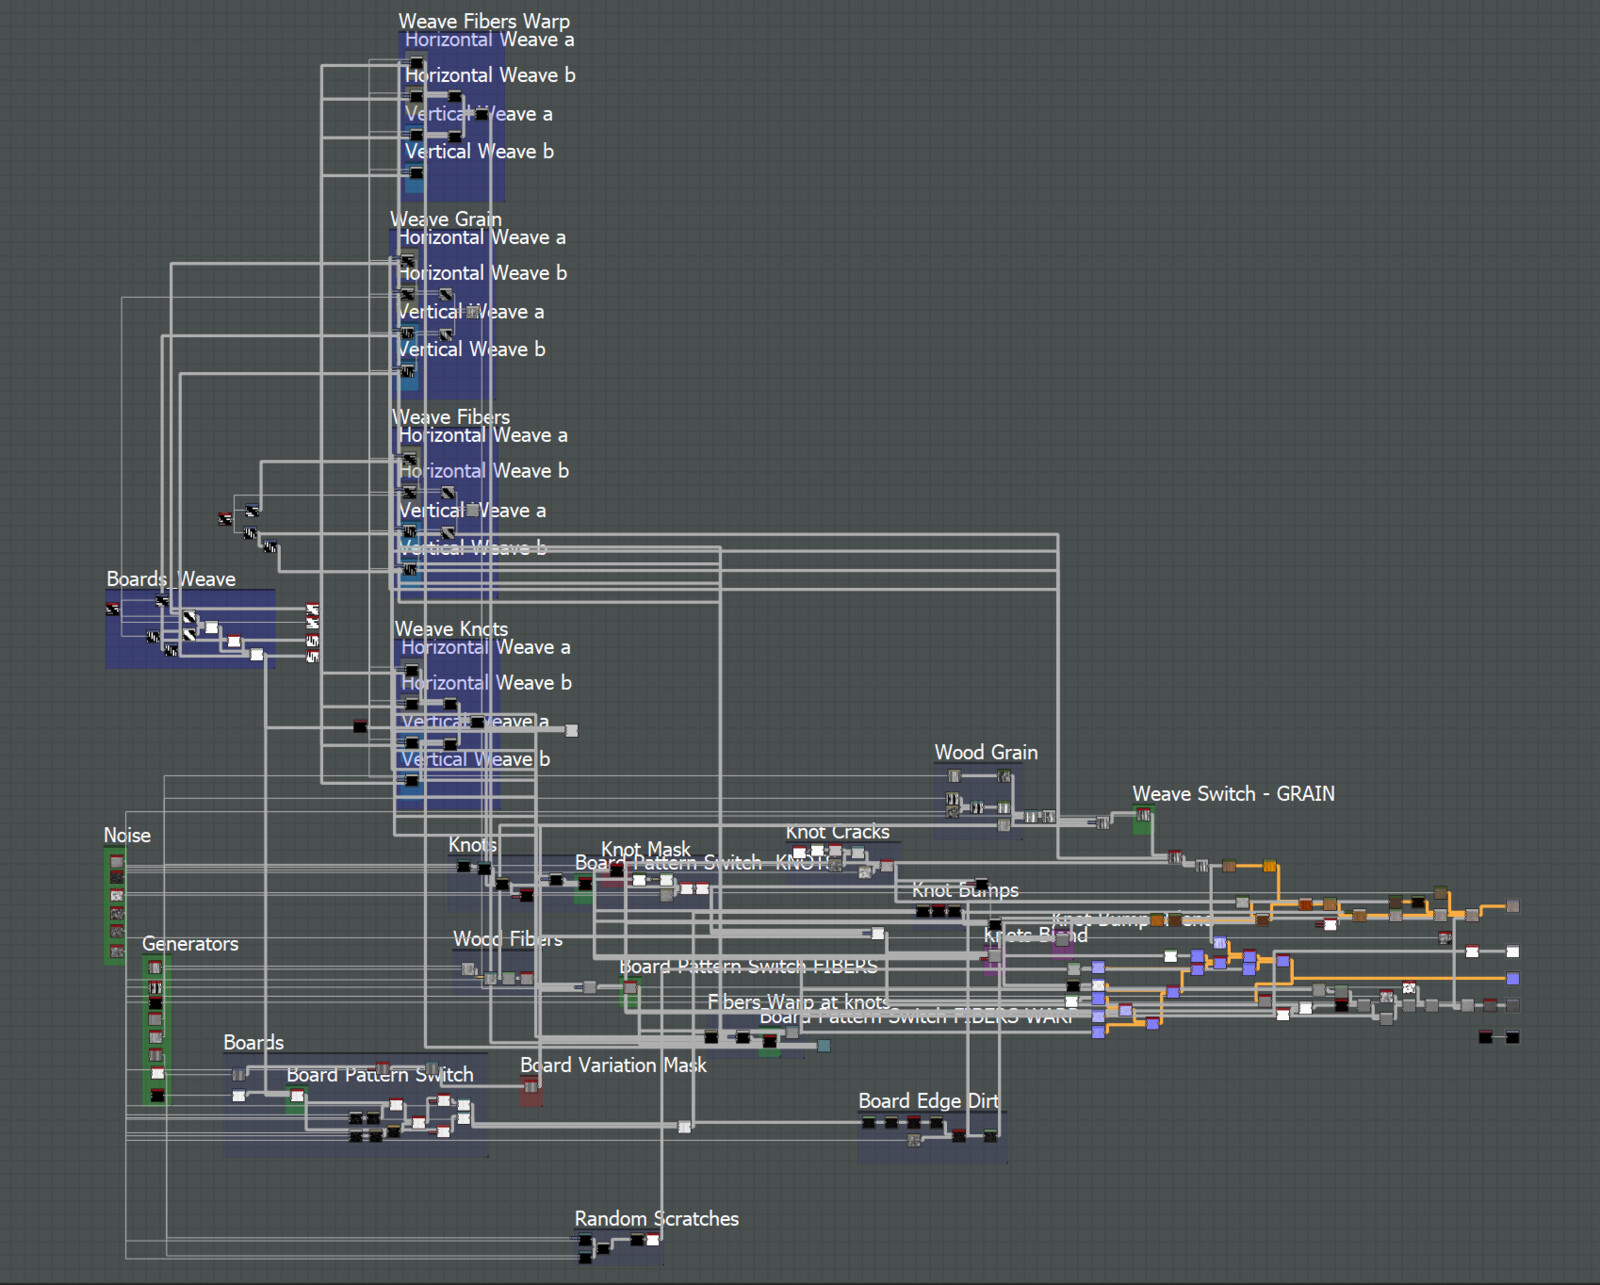Screen dimensions: 1600x1285
Task: Select the 'Fibers Warp at knots' label
Action: [x=799, y=1002]
